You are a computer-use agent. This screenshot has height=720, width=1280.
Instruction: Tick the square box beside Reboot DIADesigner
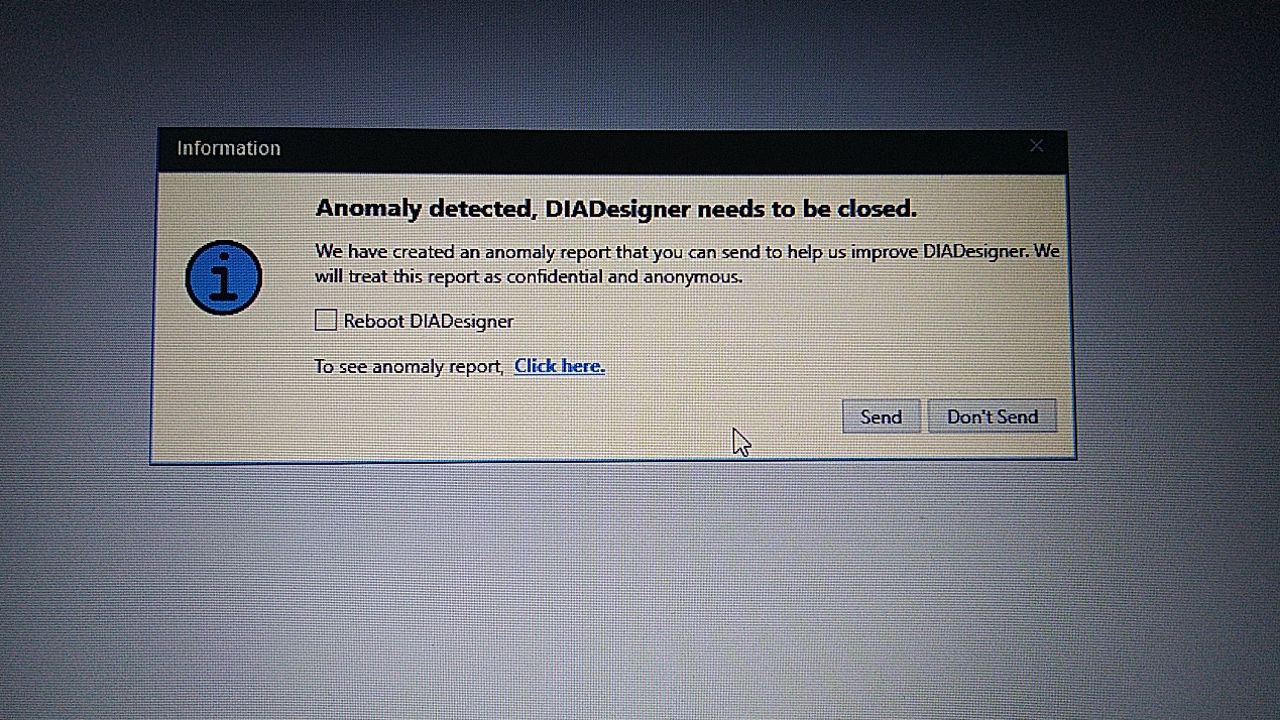point(326,320)
